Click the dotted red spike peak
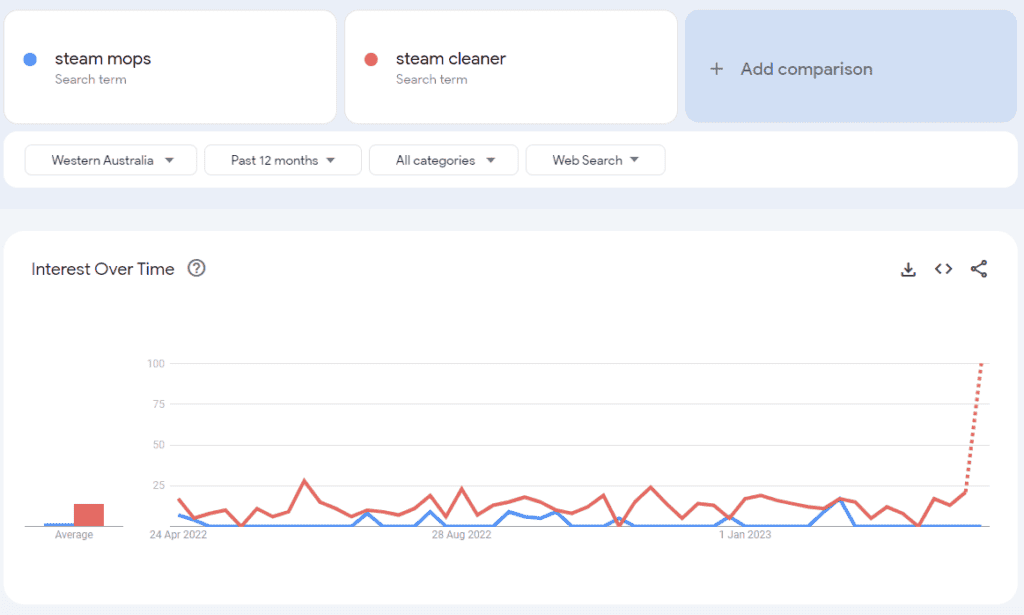The image size is (1024, 615). [x=981, y=364]
